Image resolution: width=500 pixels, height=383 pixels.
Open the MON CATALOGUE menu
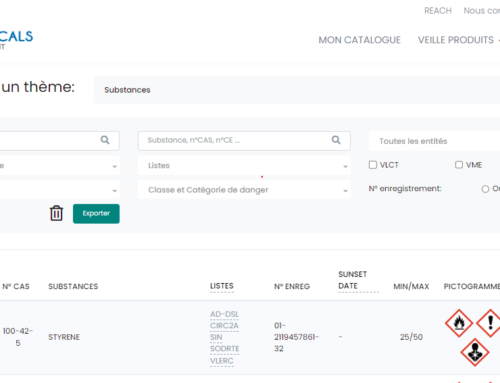(359, 40)
